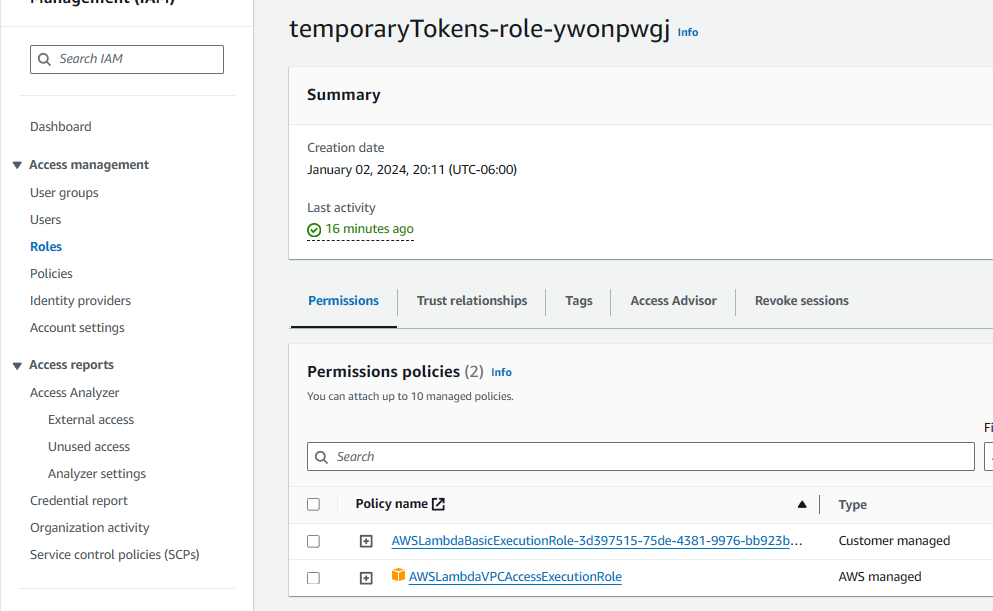Click the sort arrow in Policy name column
Image resolution: width=993 pixels, height=611 pixels.
pyautogui.click(x=802, y=505)
